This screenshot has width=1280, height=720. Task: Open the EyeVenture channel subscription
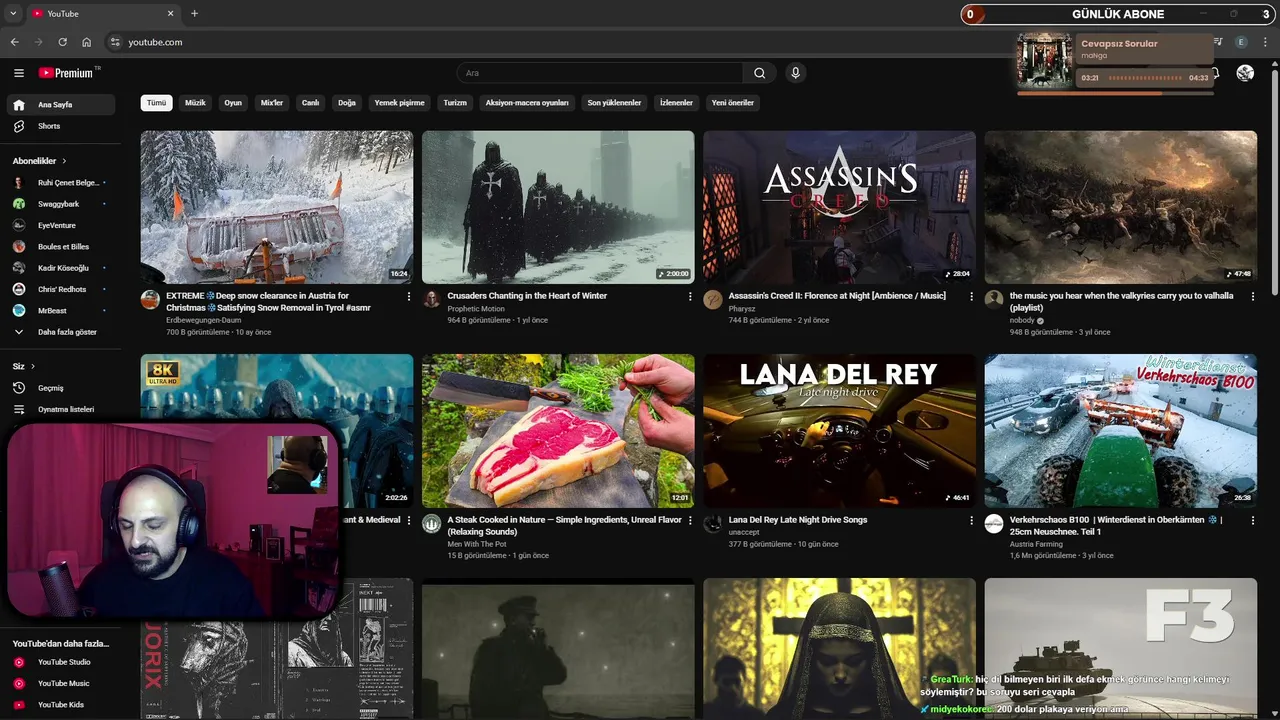pyautogui.click(x=61, y=225)
